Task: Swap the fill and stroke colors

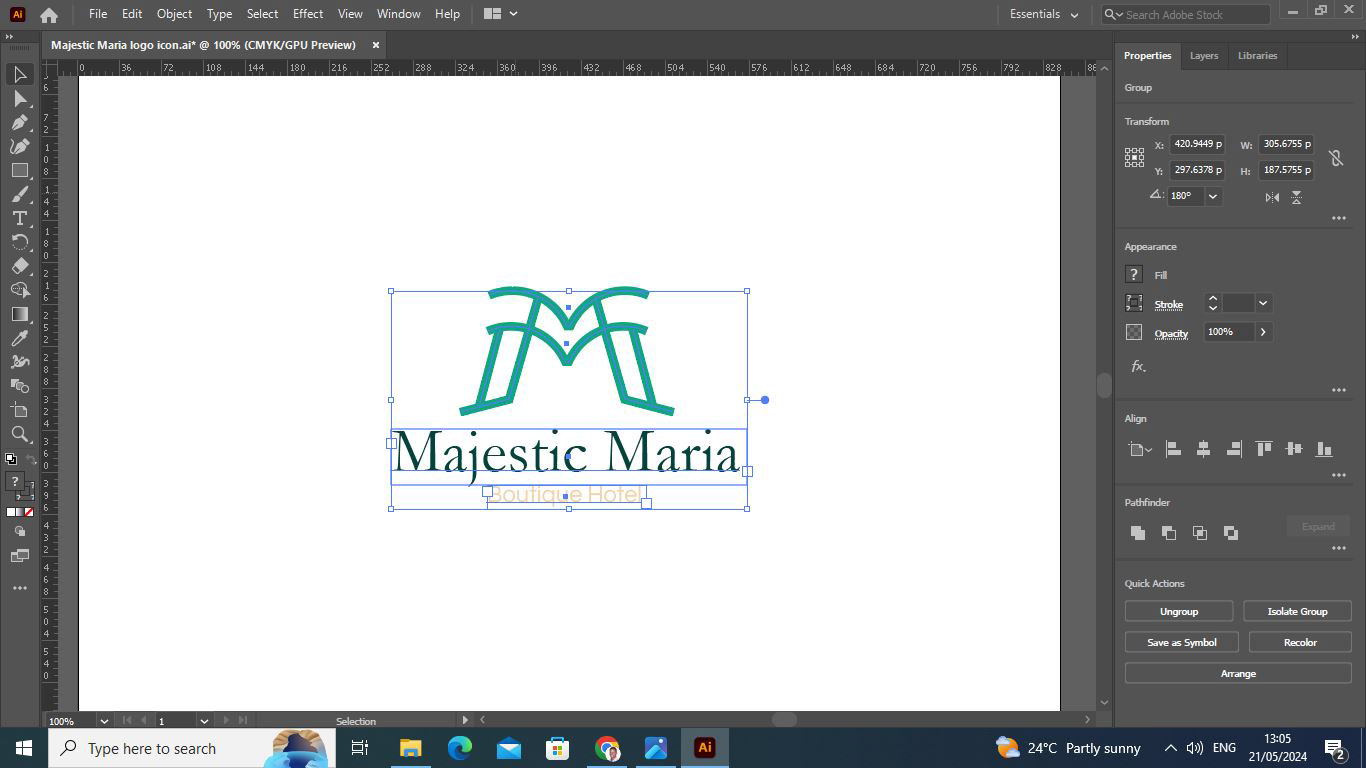Action: (30, 460)
